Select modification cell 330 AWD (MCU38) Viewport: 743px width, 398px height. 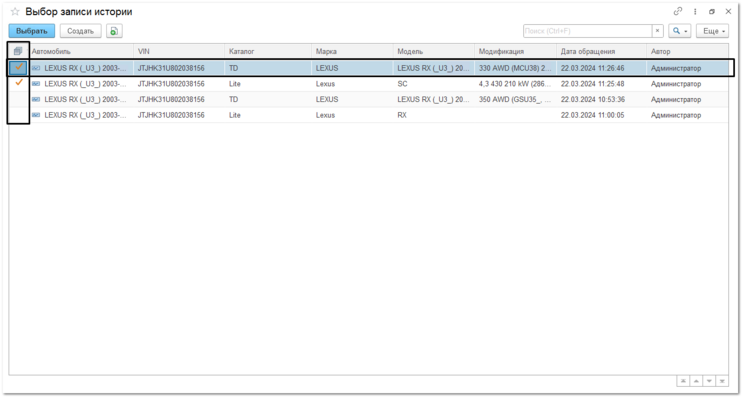pos(516,68)
